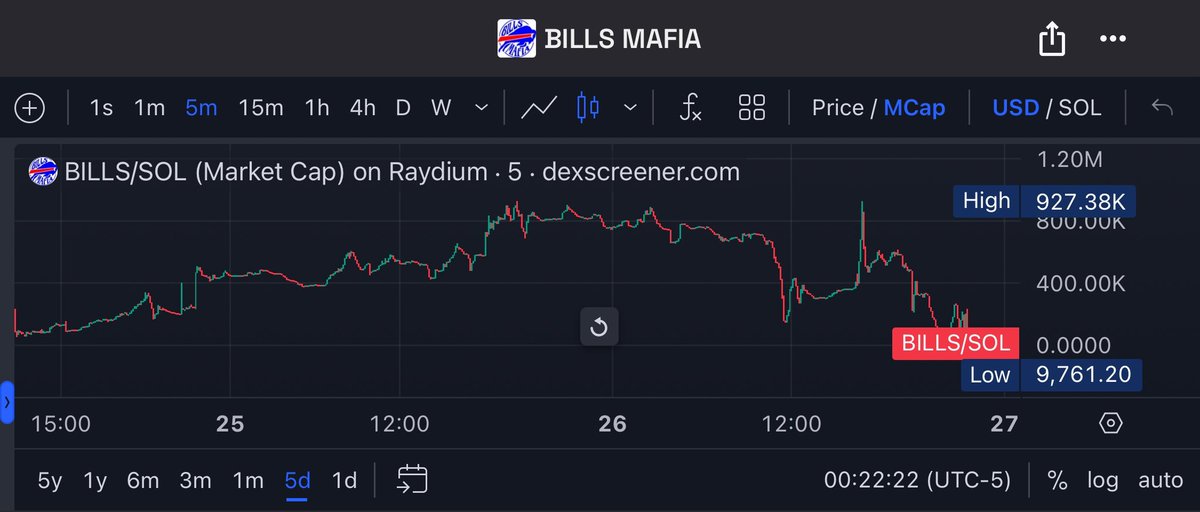Expand the chart style dropdown arrow

[x=630, y=108]
